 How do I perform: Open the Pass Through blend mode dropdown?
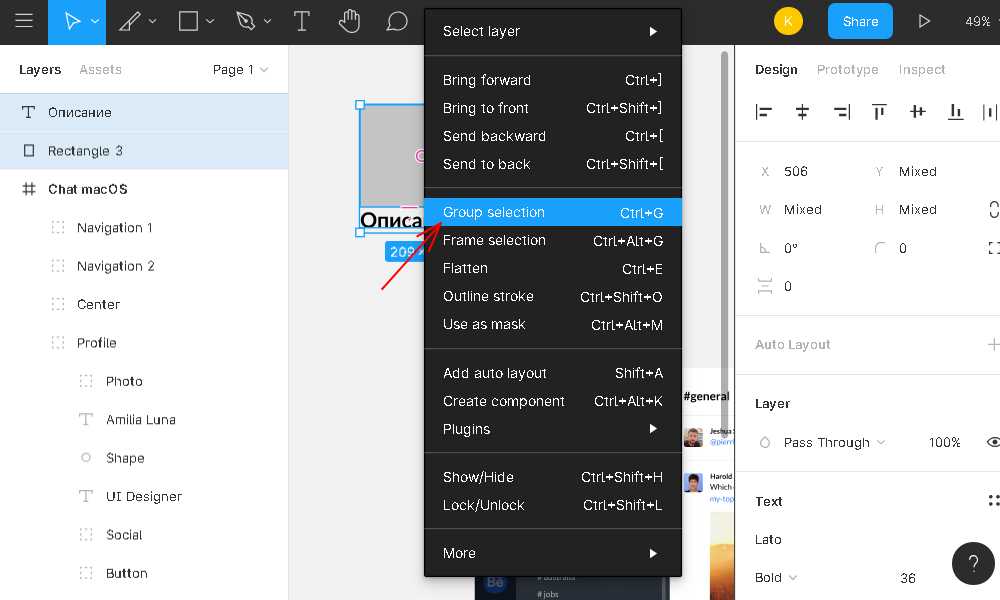[x=835, y=442]
